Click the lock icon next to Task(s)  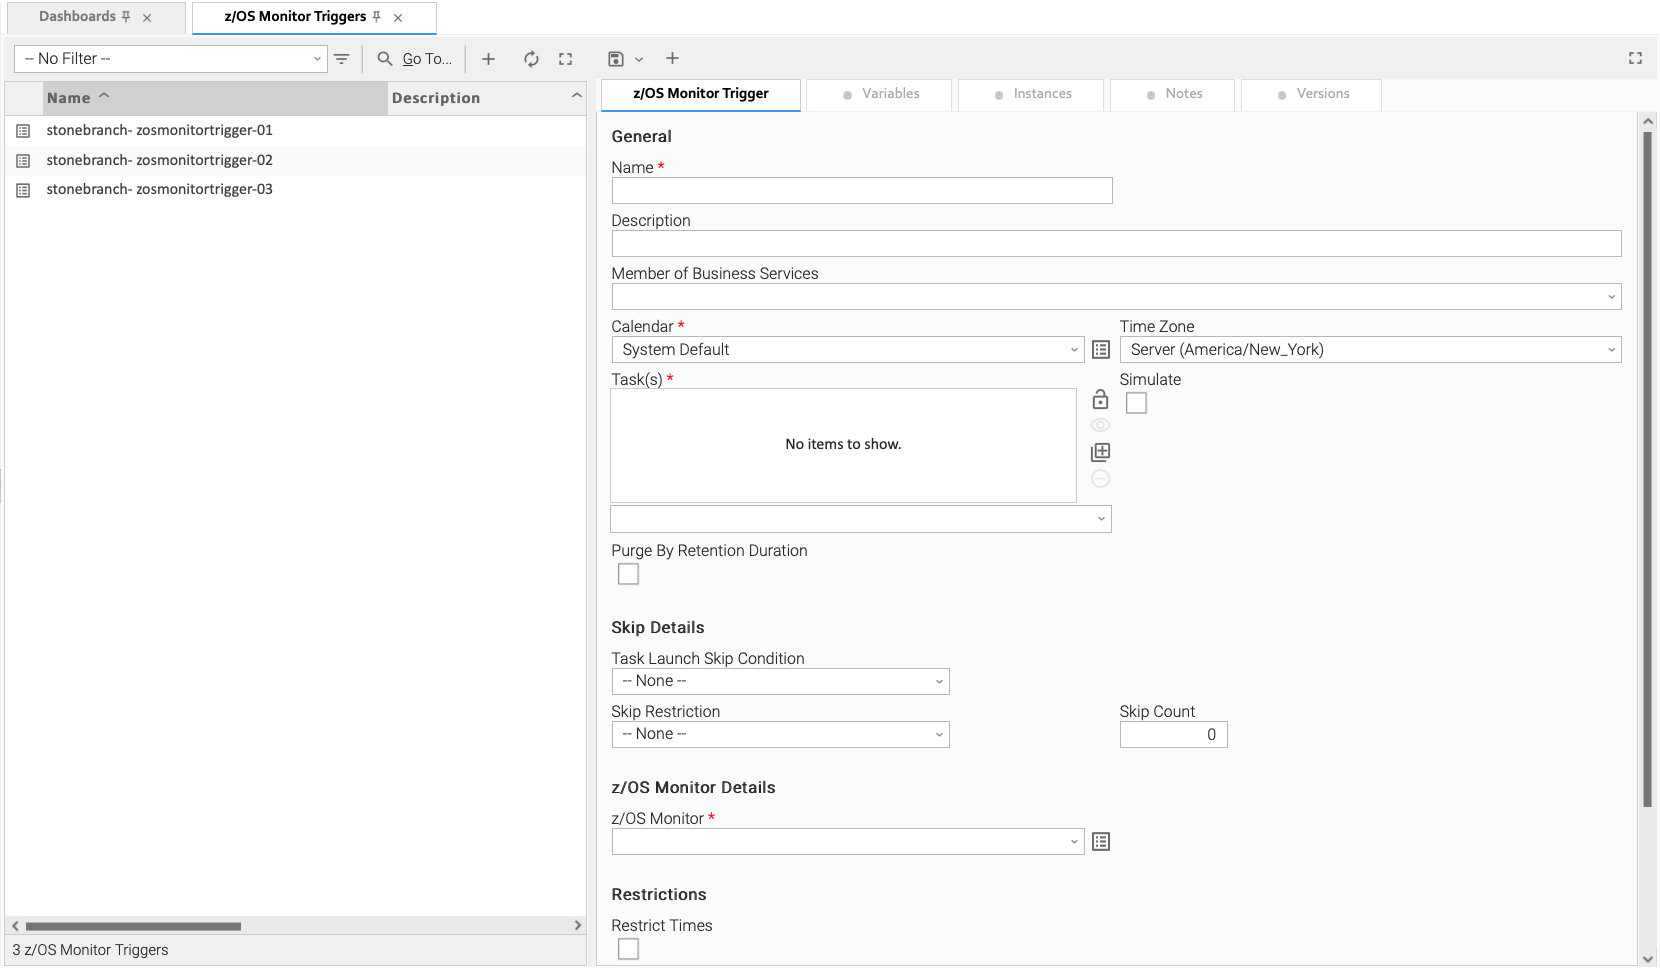click(1100, 400)
